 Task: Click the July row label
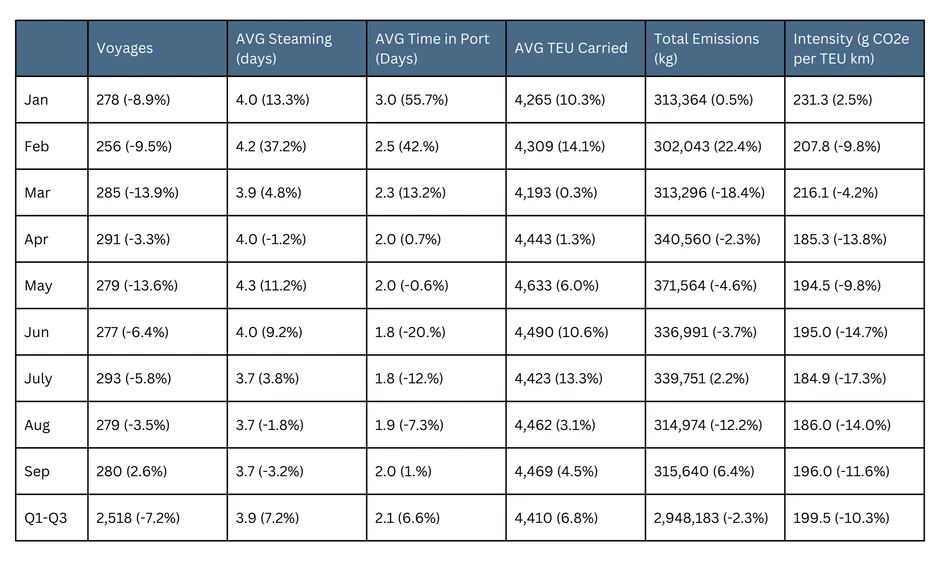39,379
